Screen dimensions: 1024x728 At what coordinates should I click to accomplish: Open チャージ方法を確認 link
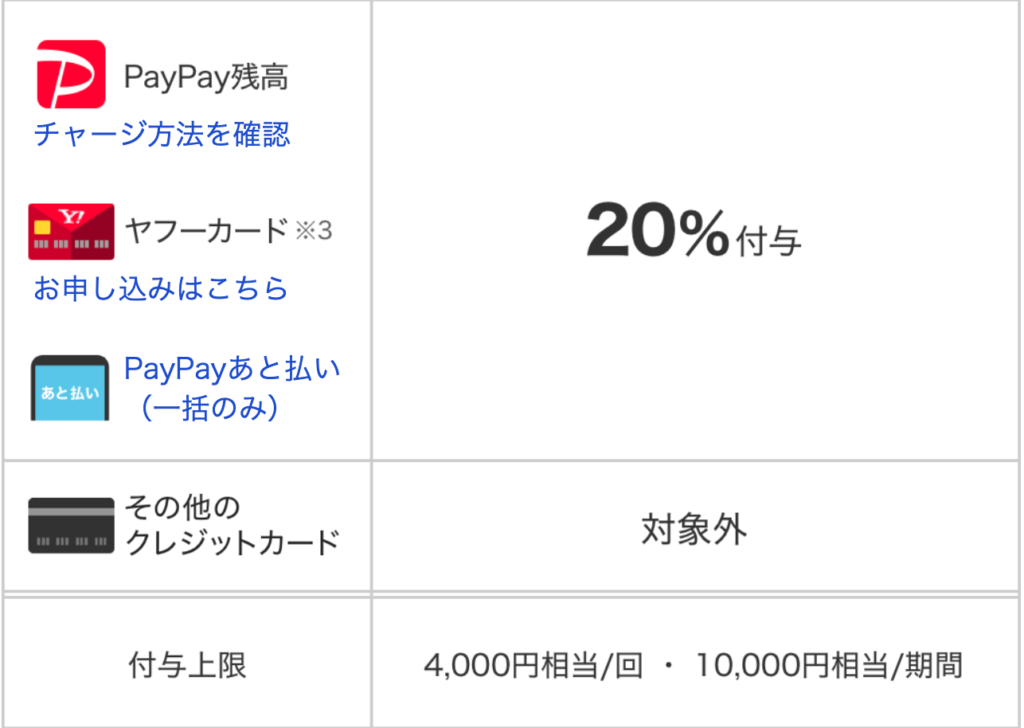161,135
